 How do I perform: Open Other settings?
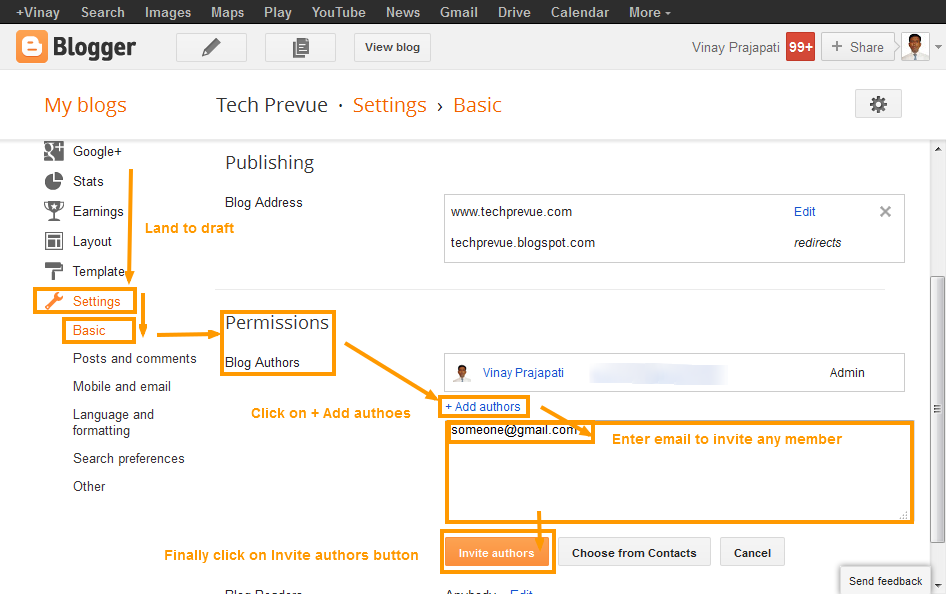coord(89,487)
